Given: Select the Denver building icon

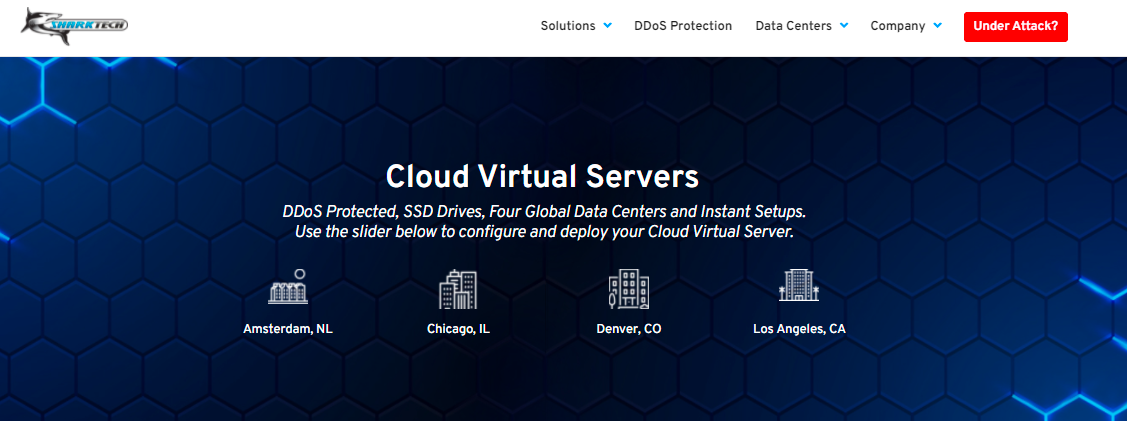Looking at the screenshot, I should coord(628,290).
